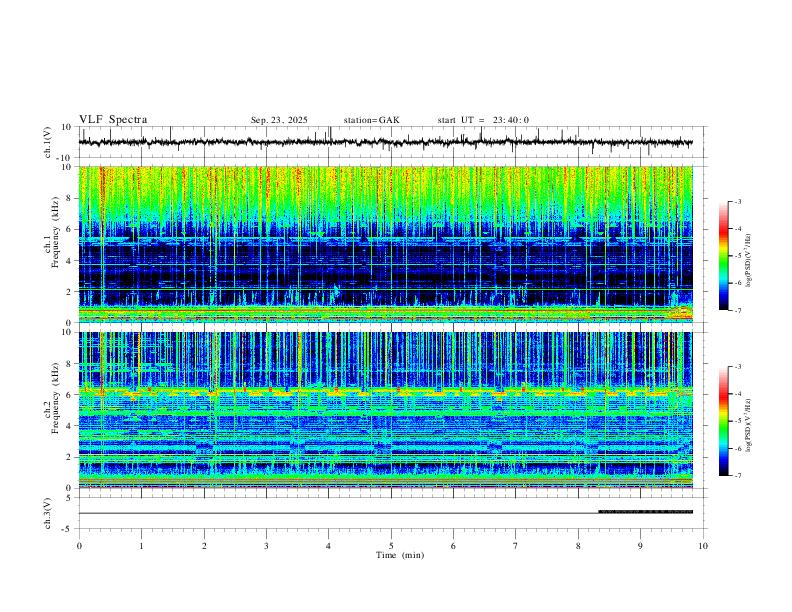Image resolution: width=792 pixels, height=612 pixels.
Task: Click the thick black segment in ch.3 trace
Action: [646, 512]
